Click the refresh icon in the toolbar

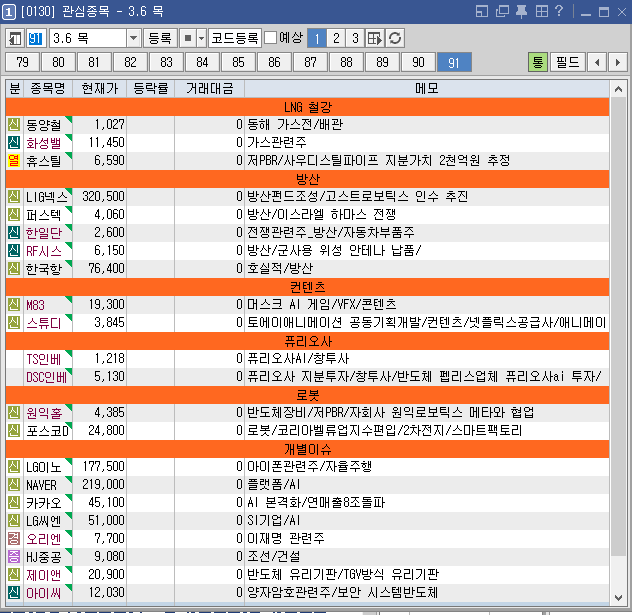[395, 39]
